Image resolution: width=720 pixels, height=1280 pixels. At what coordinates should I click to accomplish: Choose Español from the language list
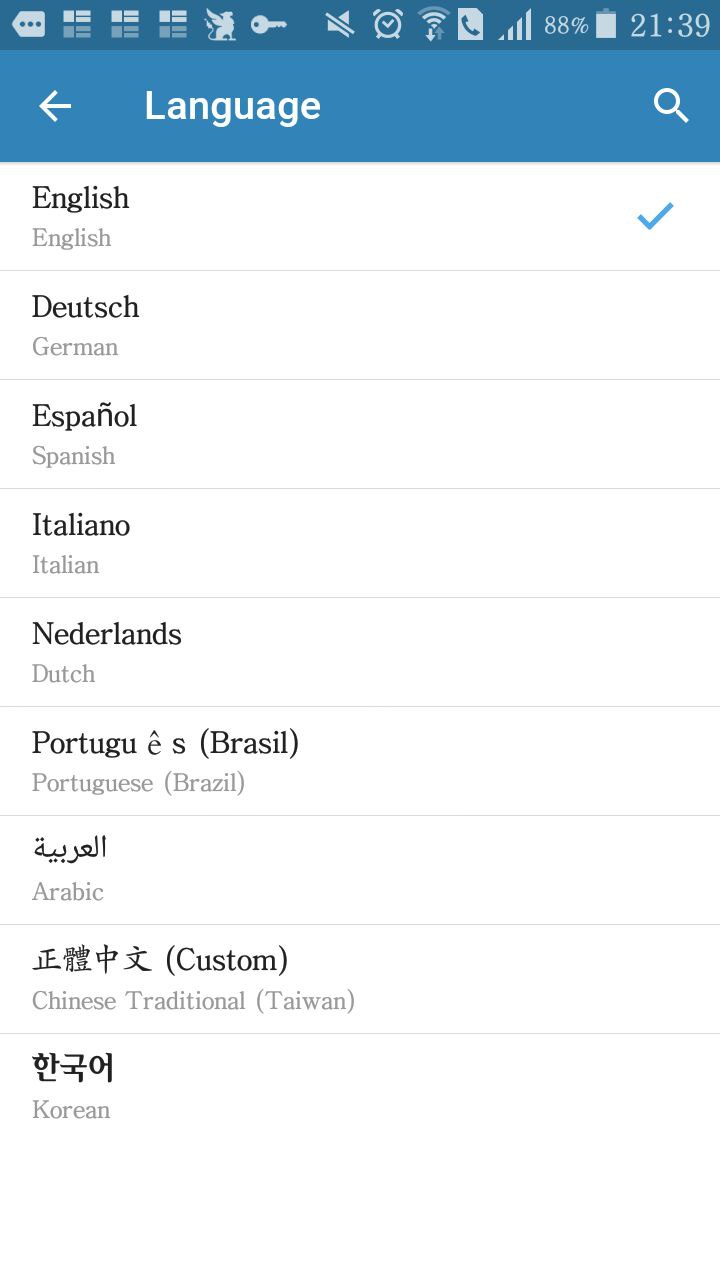coord(300,434)
